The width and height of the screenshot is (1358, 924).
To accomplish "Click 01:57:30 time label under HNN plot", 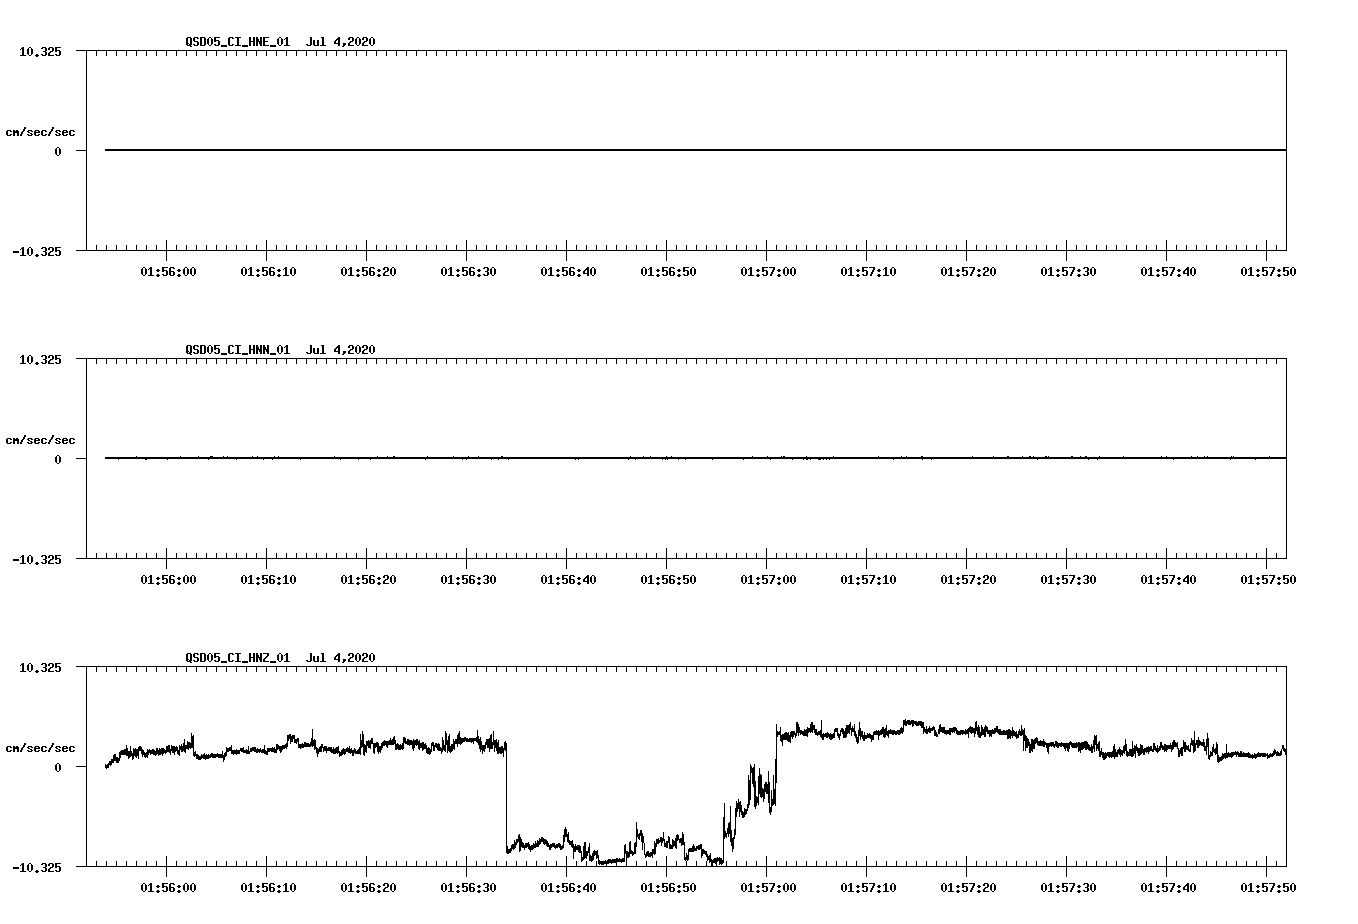I will [1068, 580].
